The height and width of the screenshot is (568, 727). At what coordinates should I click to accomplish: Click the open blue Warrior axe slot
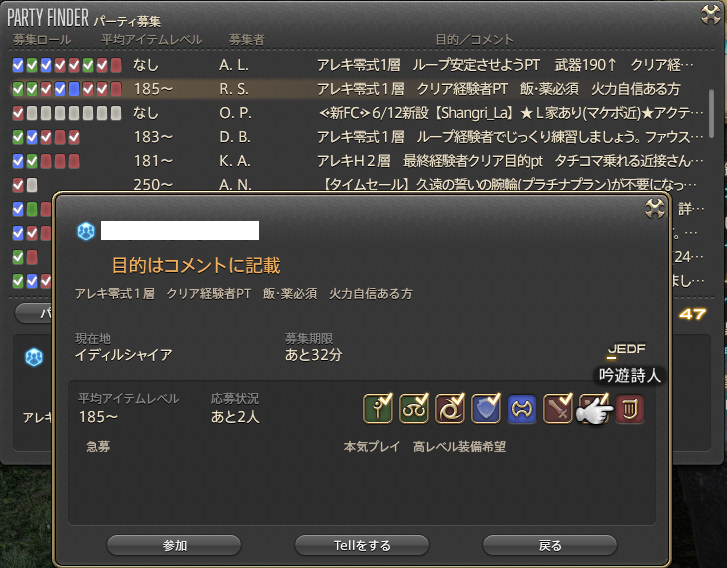pyautogui.click(x=522, y=409)
